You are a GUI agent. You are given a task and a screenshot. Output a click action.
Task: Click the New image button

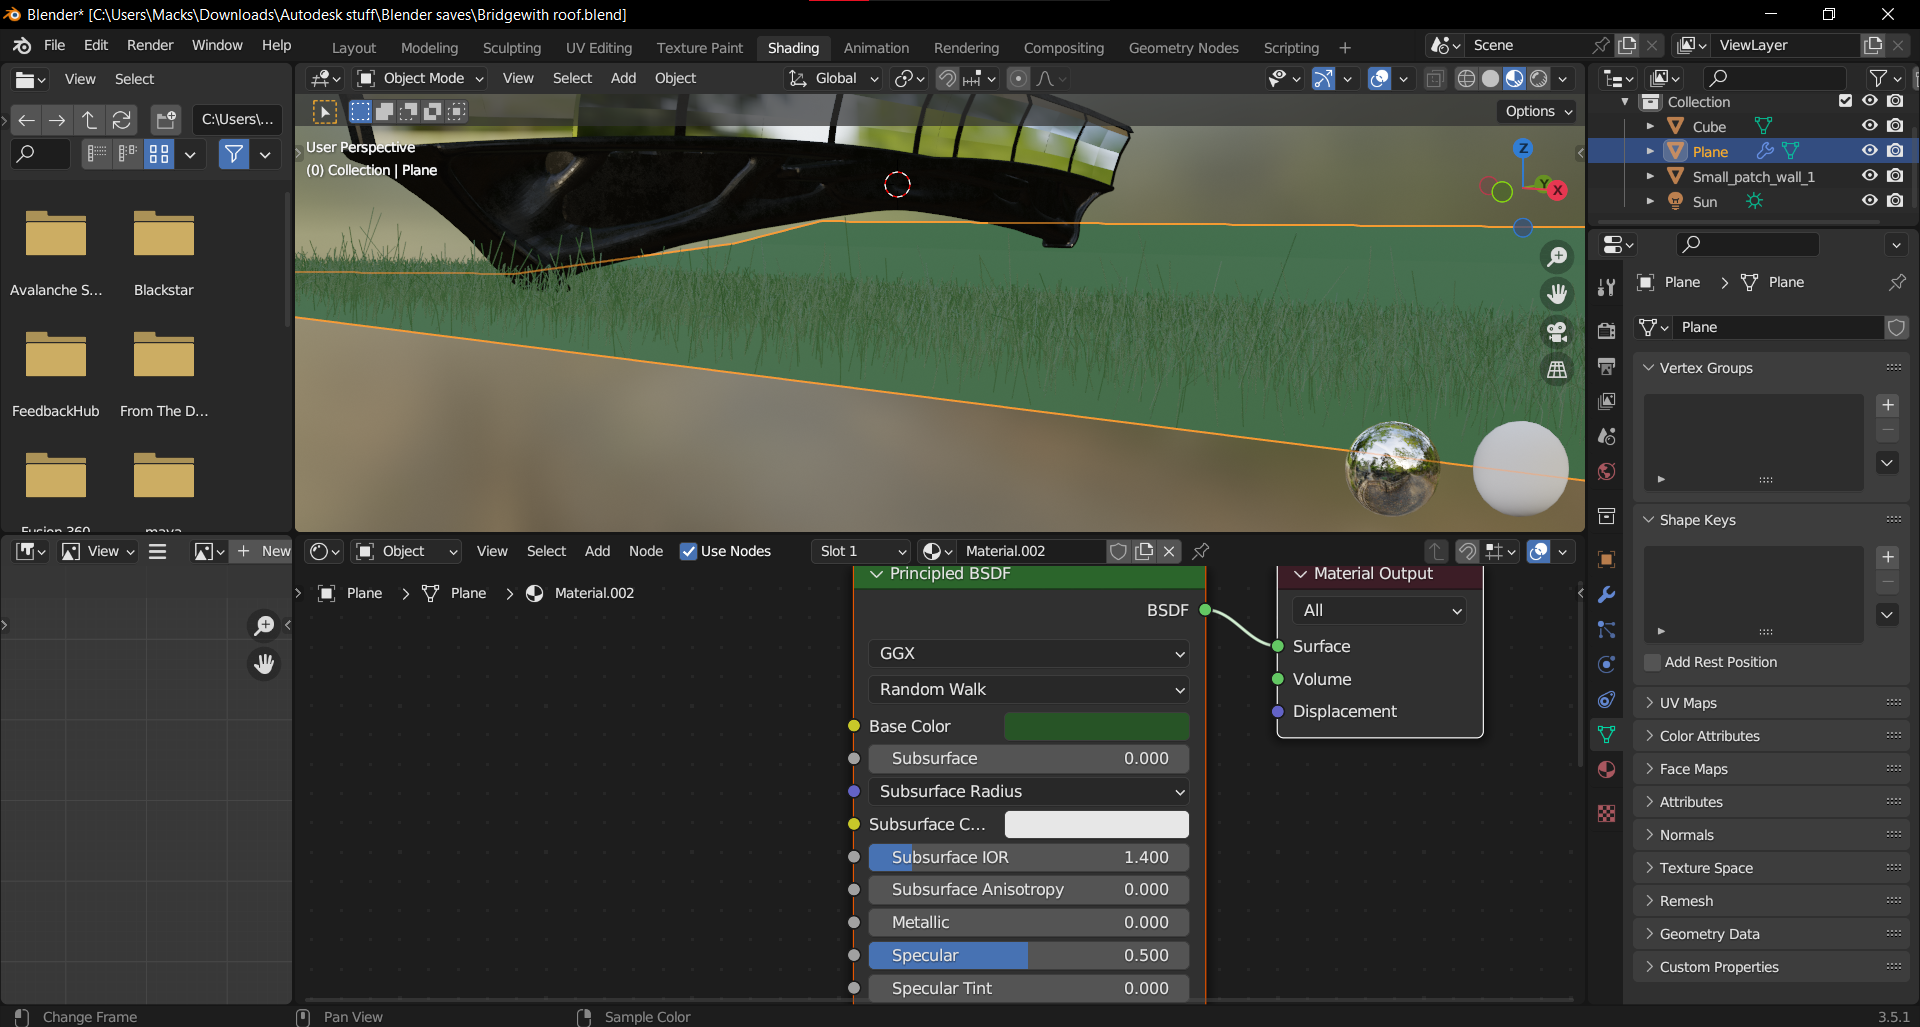[x=262, y=551]
